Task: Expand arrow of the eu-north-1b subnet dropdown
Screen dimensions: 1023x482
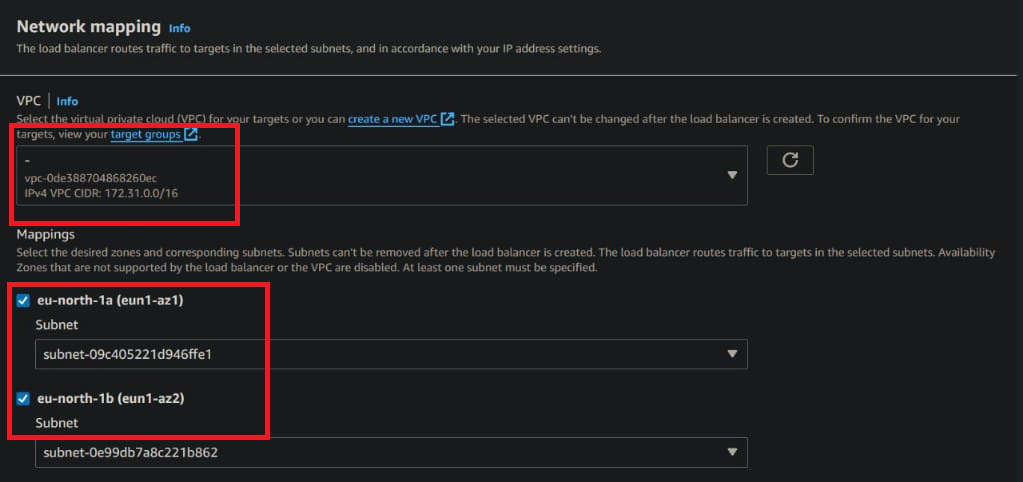Action: 732,453
